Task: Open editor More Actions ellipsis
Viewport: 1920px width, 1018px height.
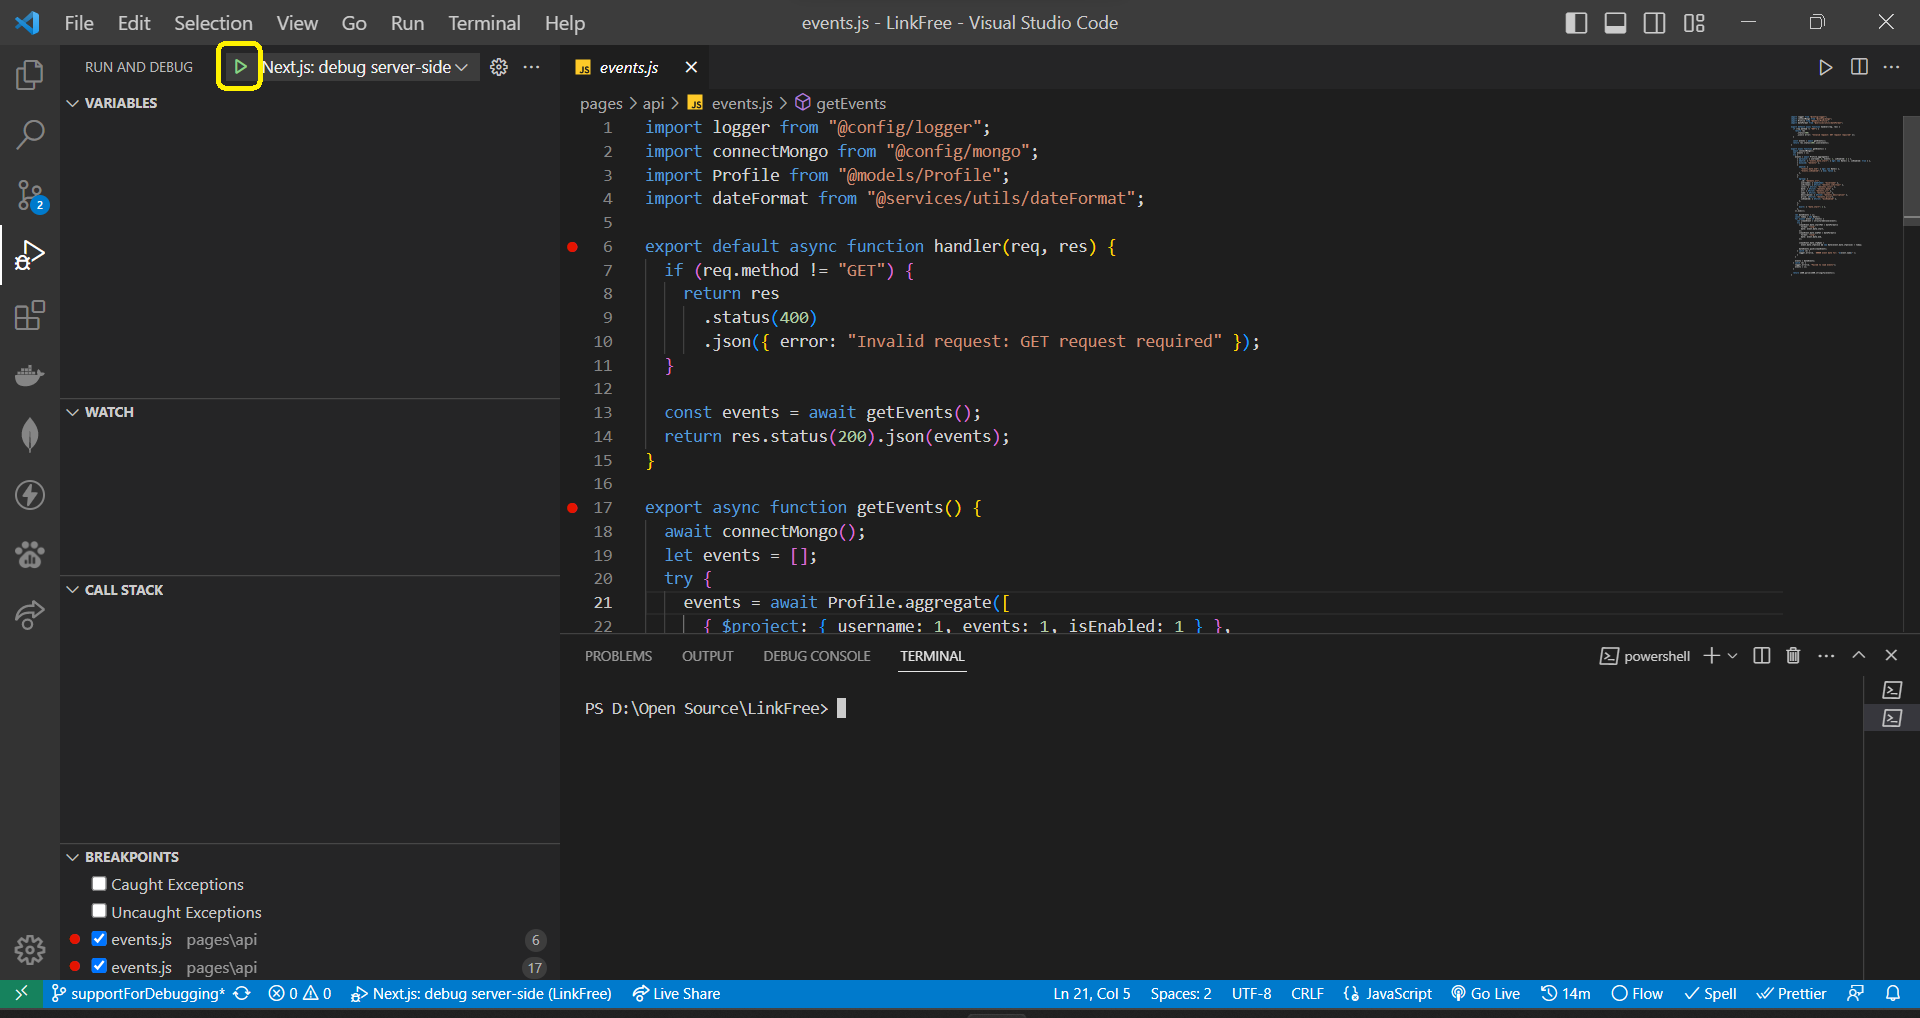Action: tap(1891, 67)
